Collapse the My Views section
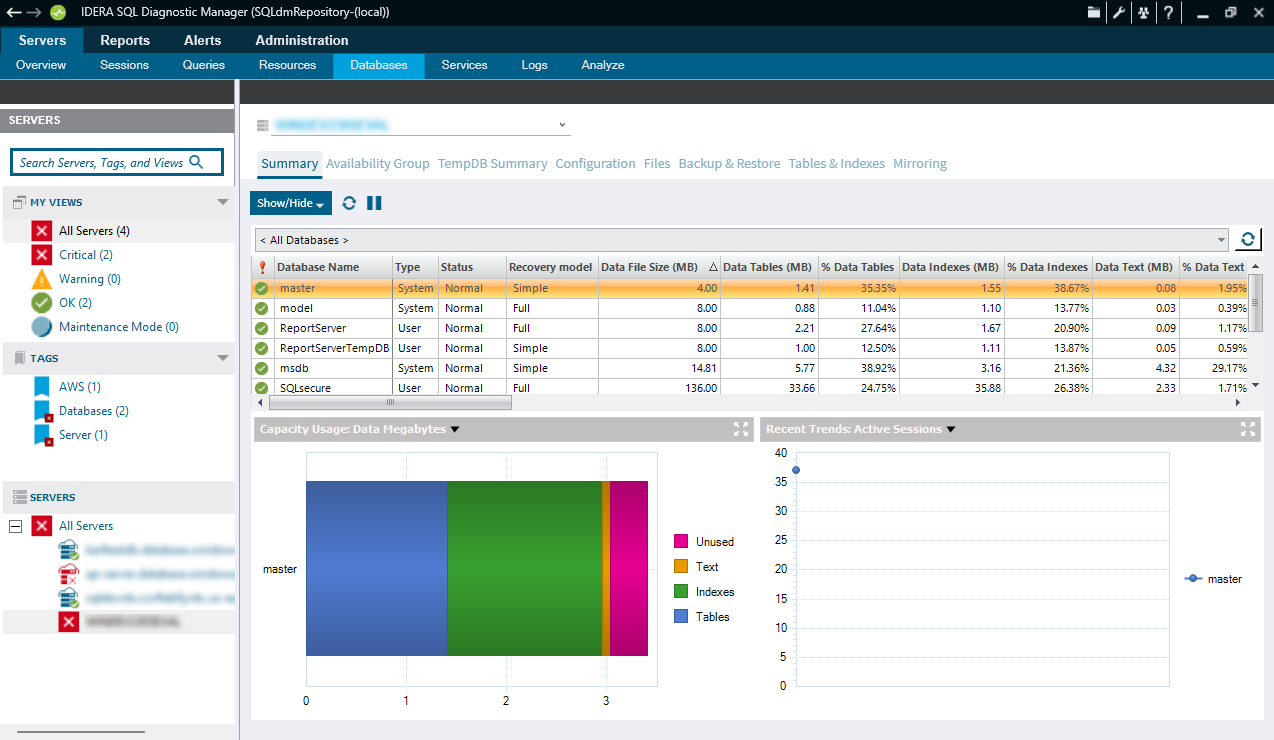1274x740 pixels. pyautogui.click(x=223, y=202)
